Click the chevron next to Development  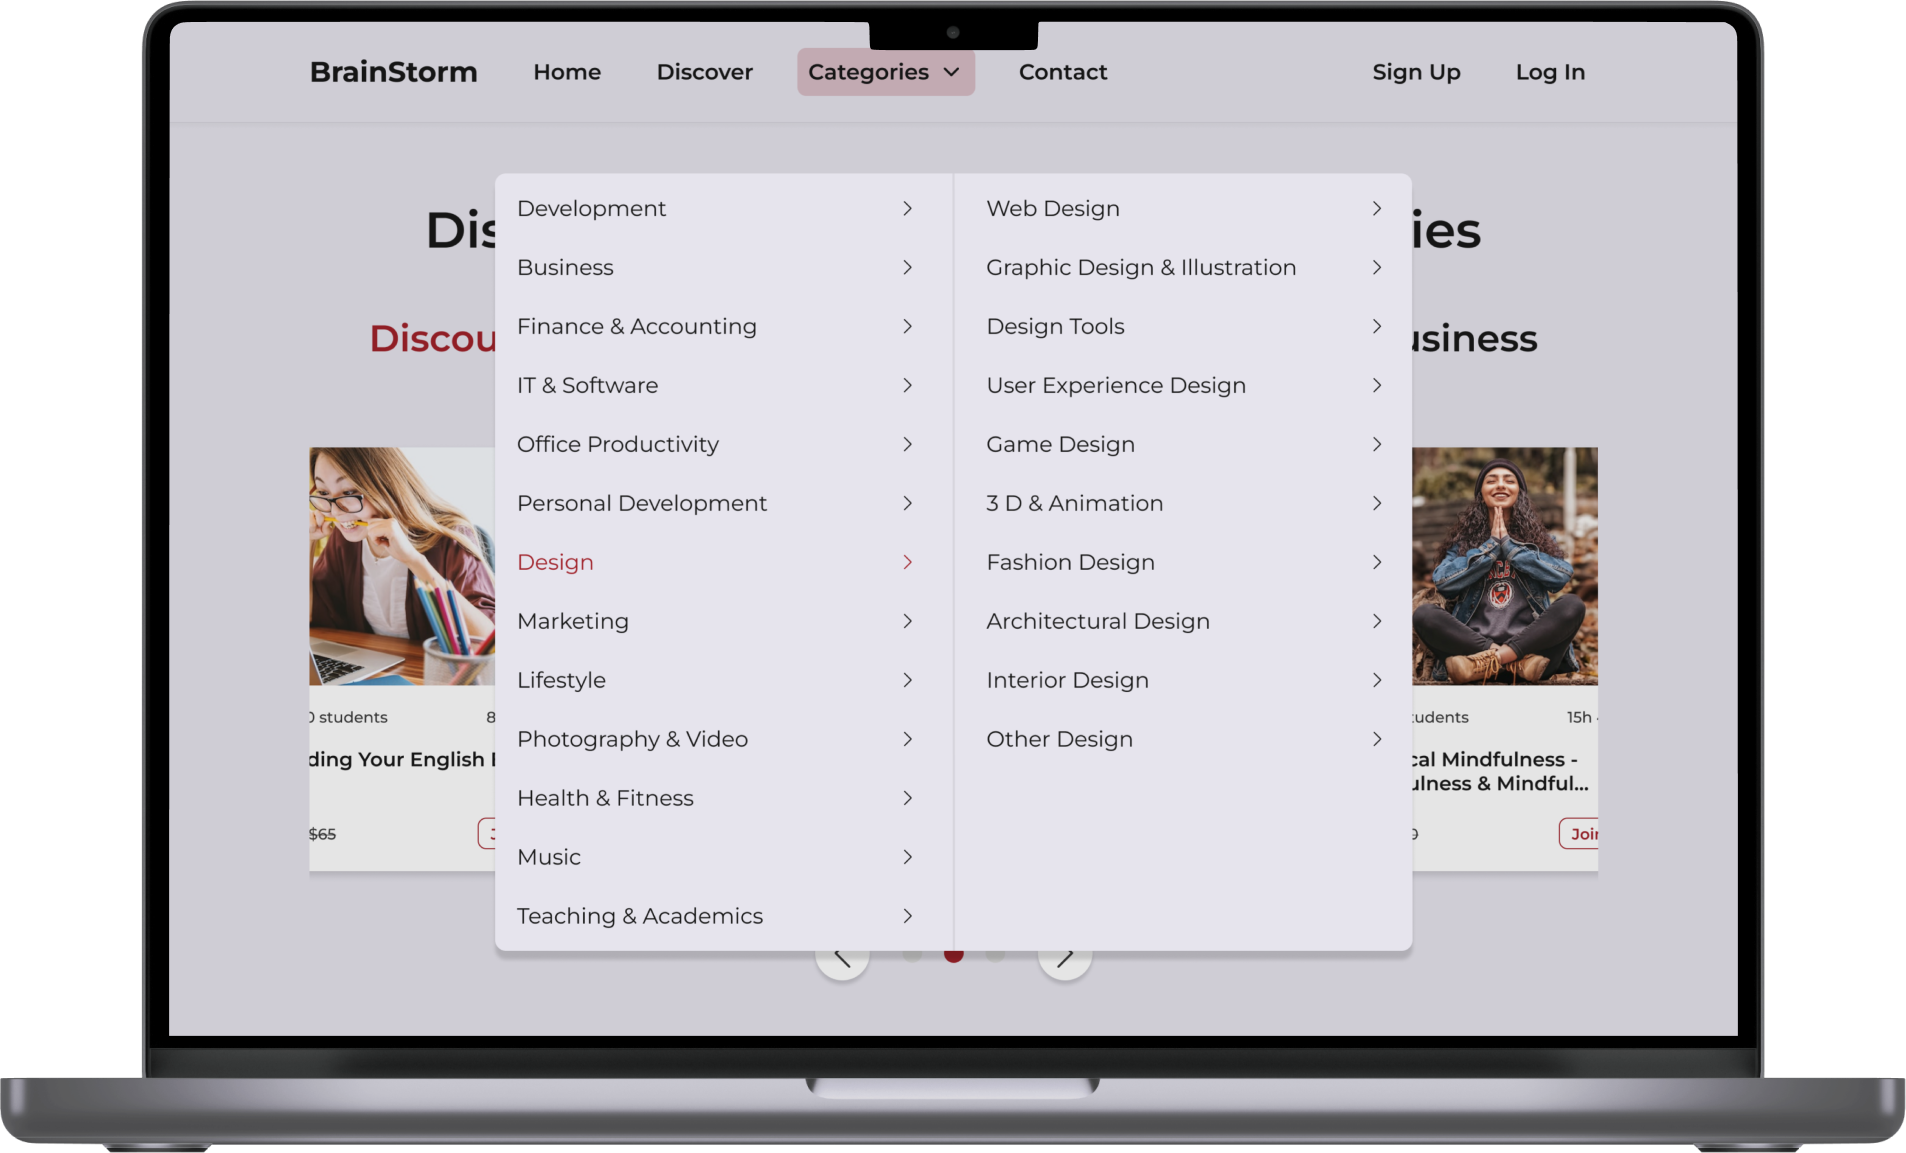(907, 208)
